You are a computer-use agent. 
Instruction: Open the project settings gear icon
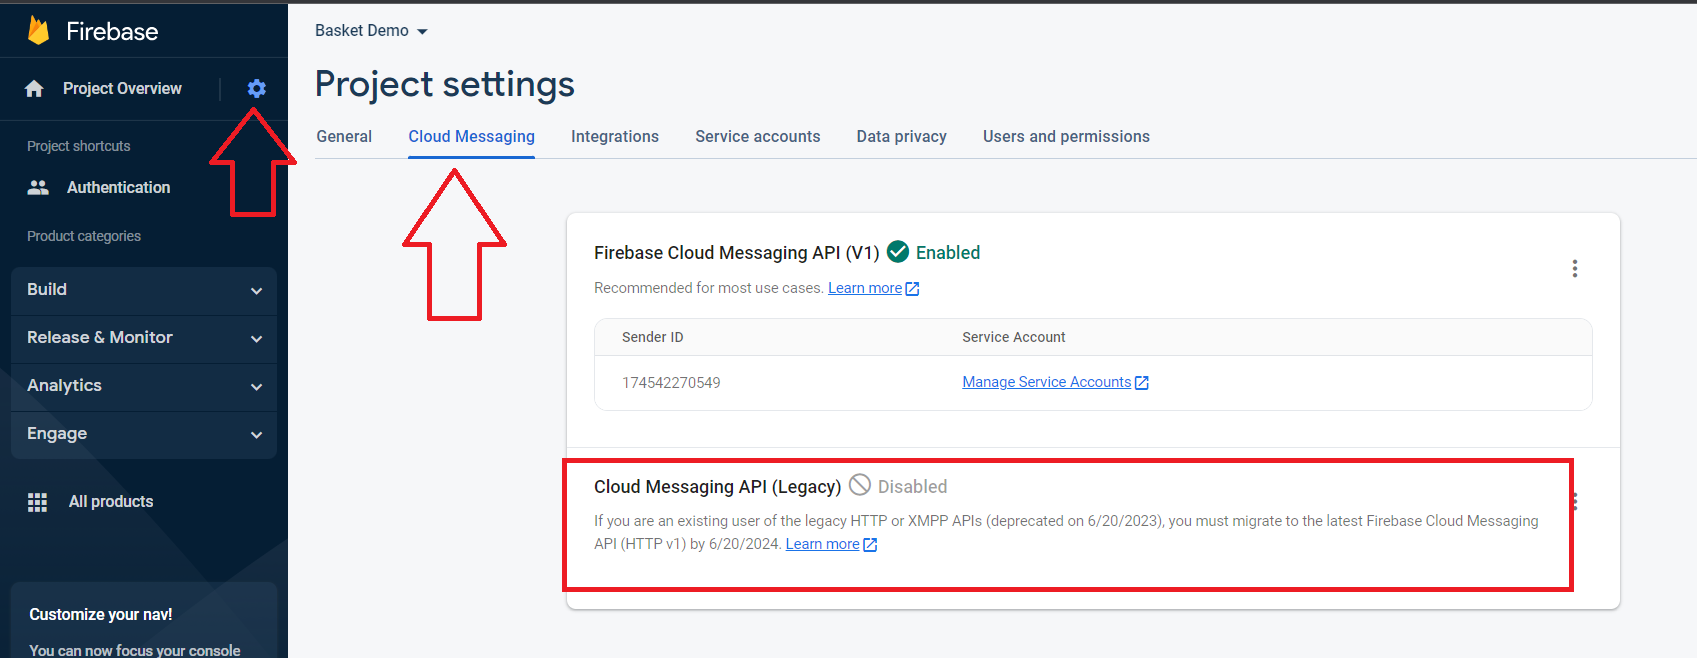[x=257, y=89]
